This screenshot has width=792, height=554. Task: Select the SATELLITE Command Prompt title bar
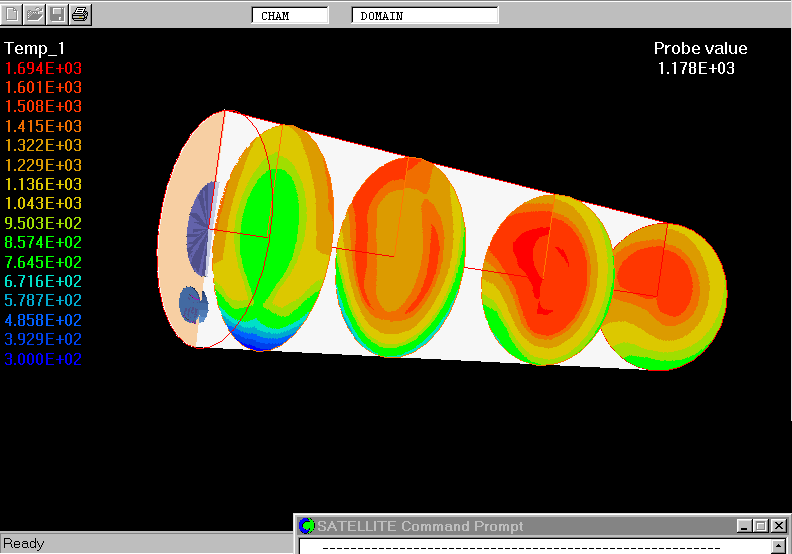[x=520, y=526]
